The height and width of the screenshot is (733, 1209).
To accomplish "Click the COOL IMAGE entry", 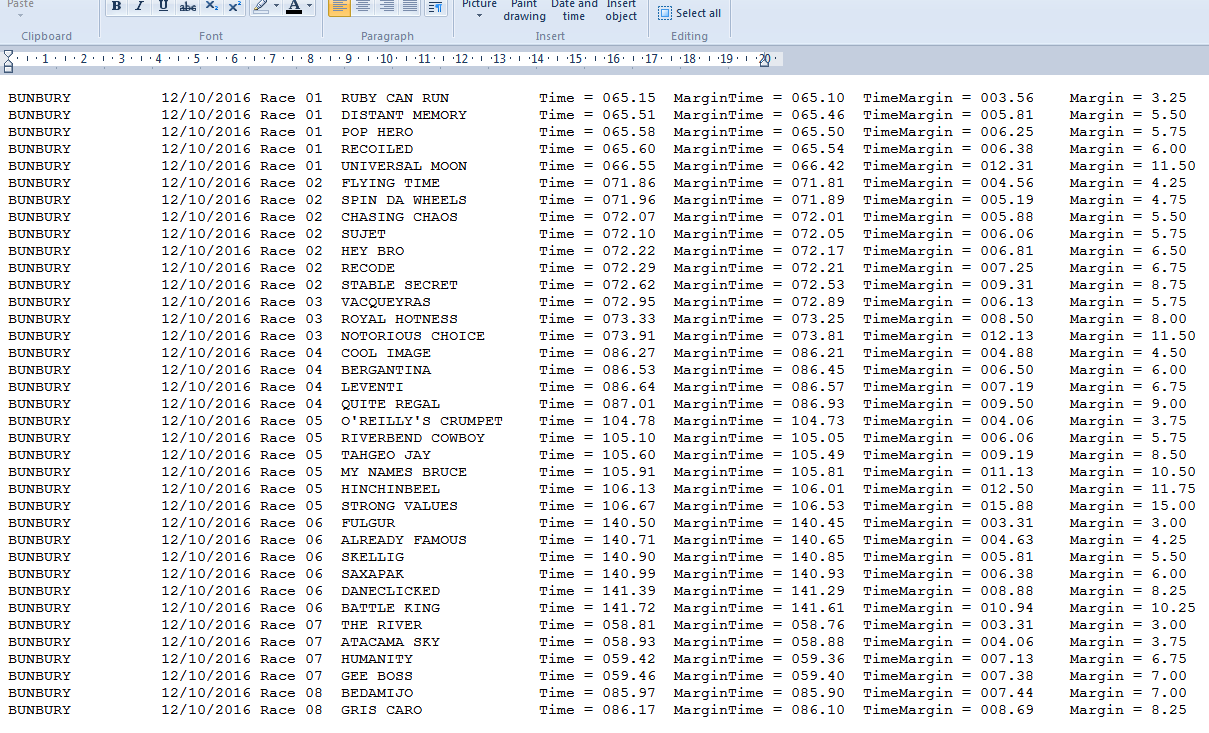I will pos(386,353).
